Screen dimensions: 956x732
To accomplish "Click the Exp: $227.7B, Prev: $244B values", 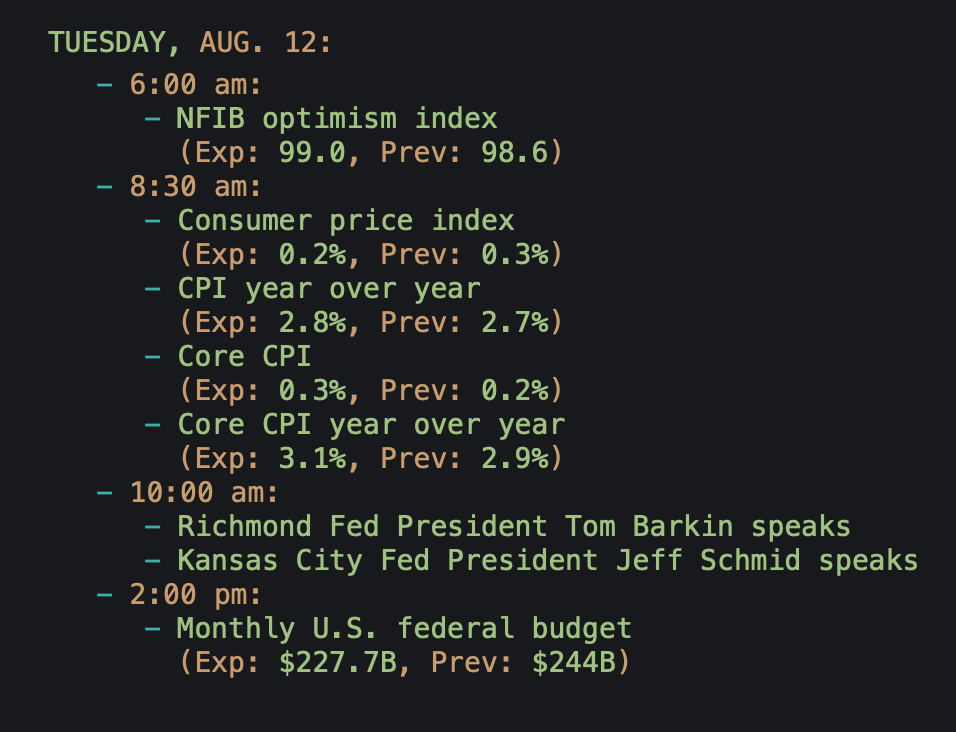I will (404, 663).
